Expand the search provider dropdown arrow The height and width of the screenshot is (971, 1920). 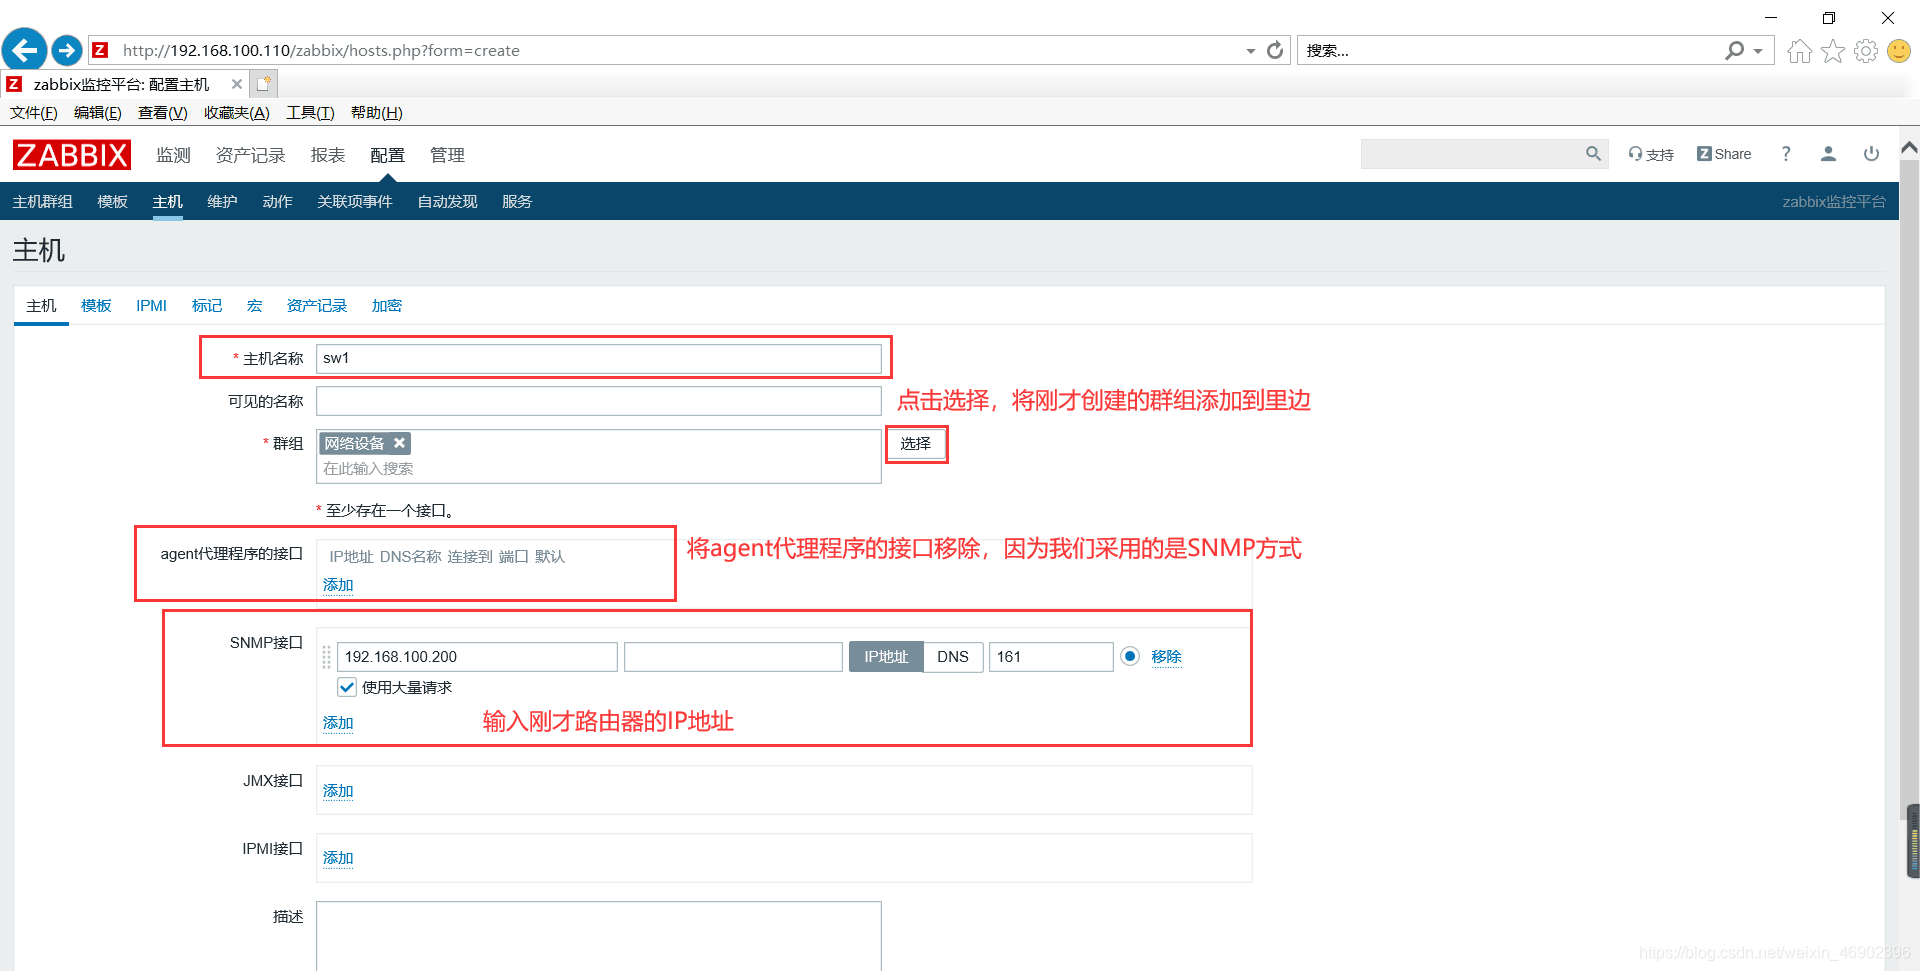pyautogui.click(x=1758, y=51)
